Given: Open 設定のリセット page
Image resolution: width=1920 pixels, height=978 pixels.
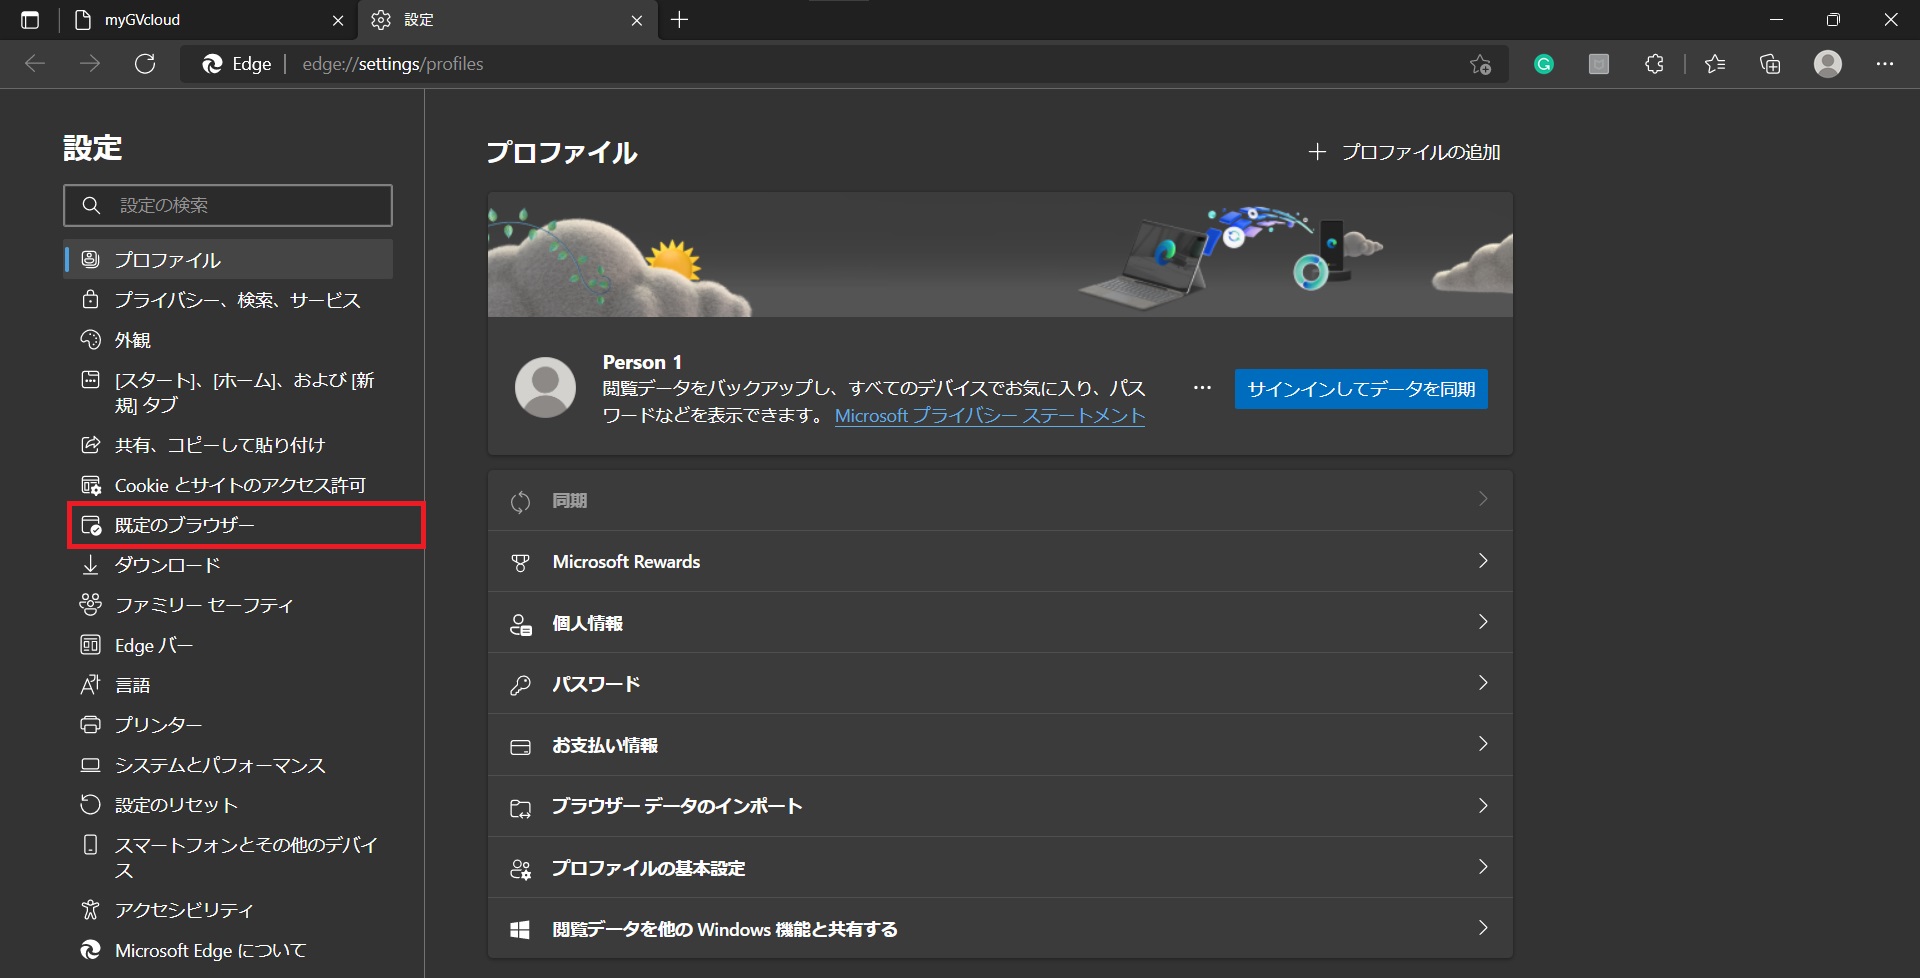Looking at the screenshot, I should [229, 805].
